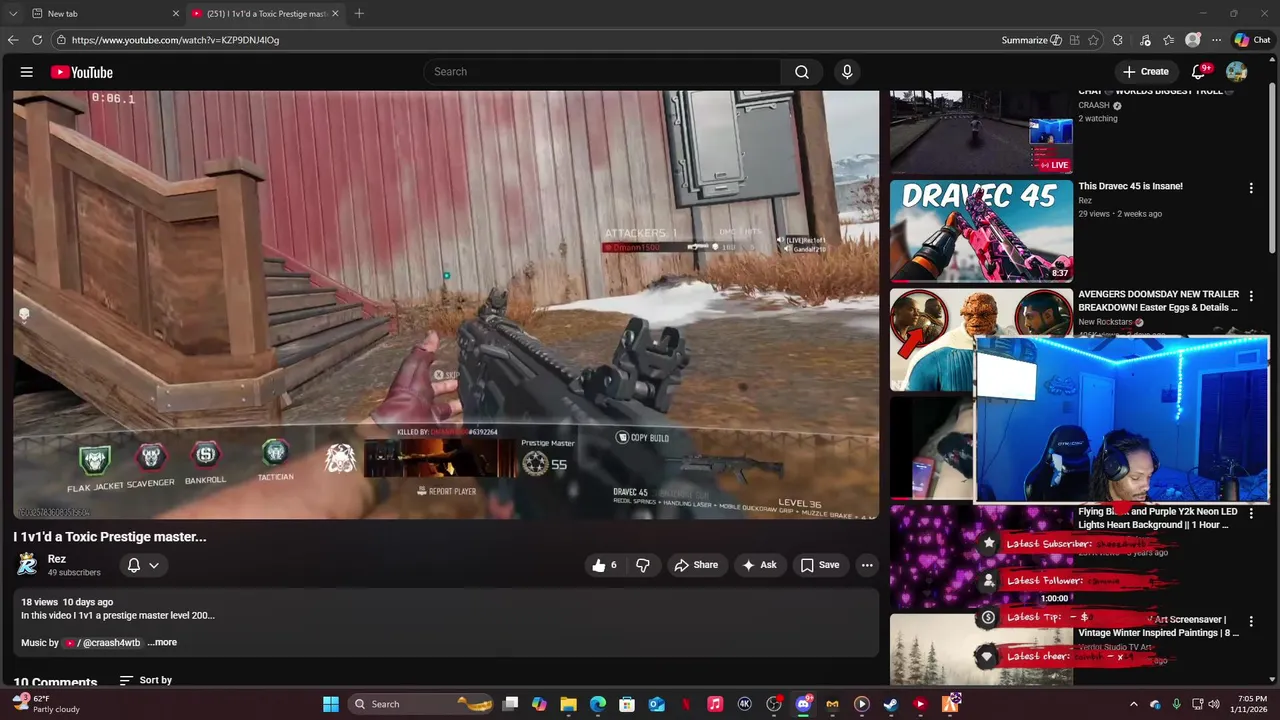1280x720 pixels.
Task: Open the @craash4wrb music link
Action: point(102,643)
